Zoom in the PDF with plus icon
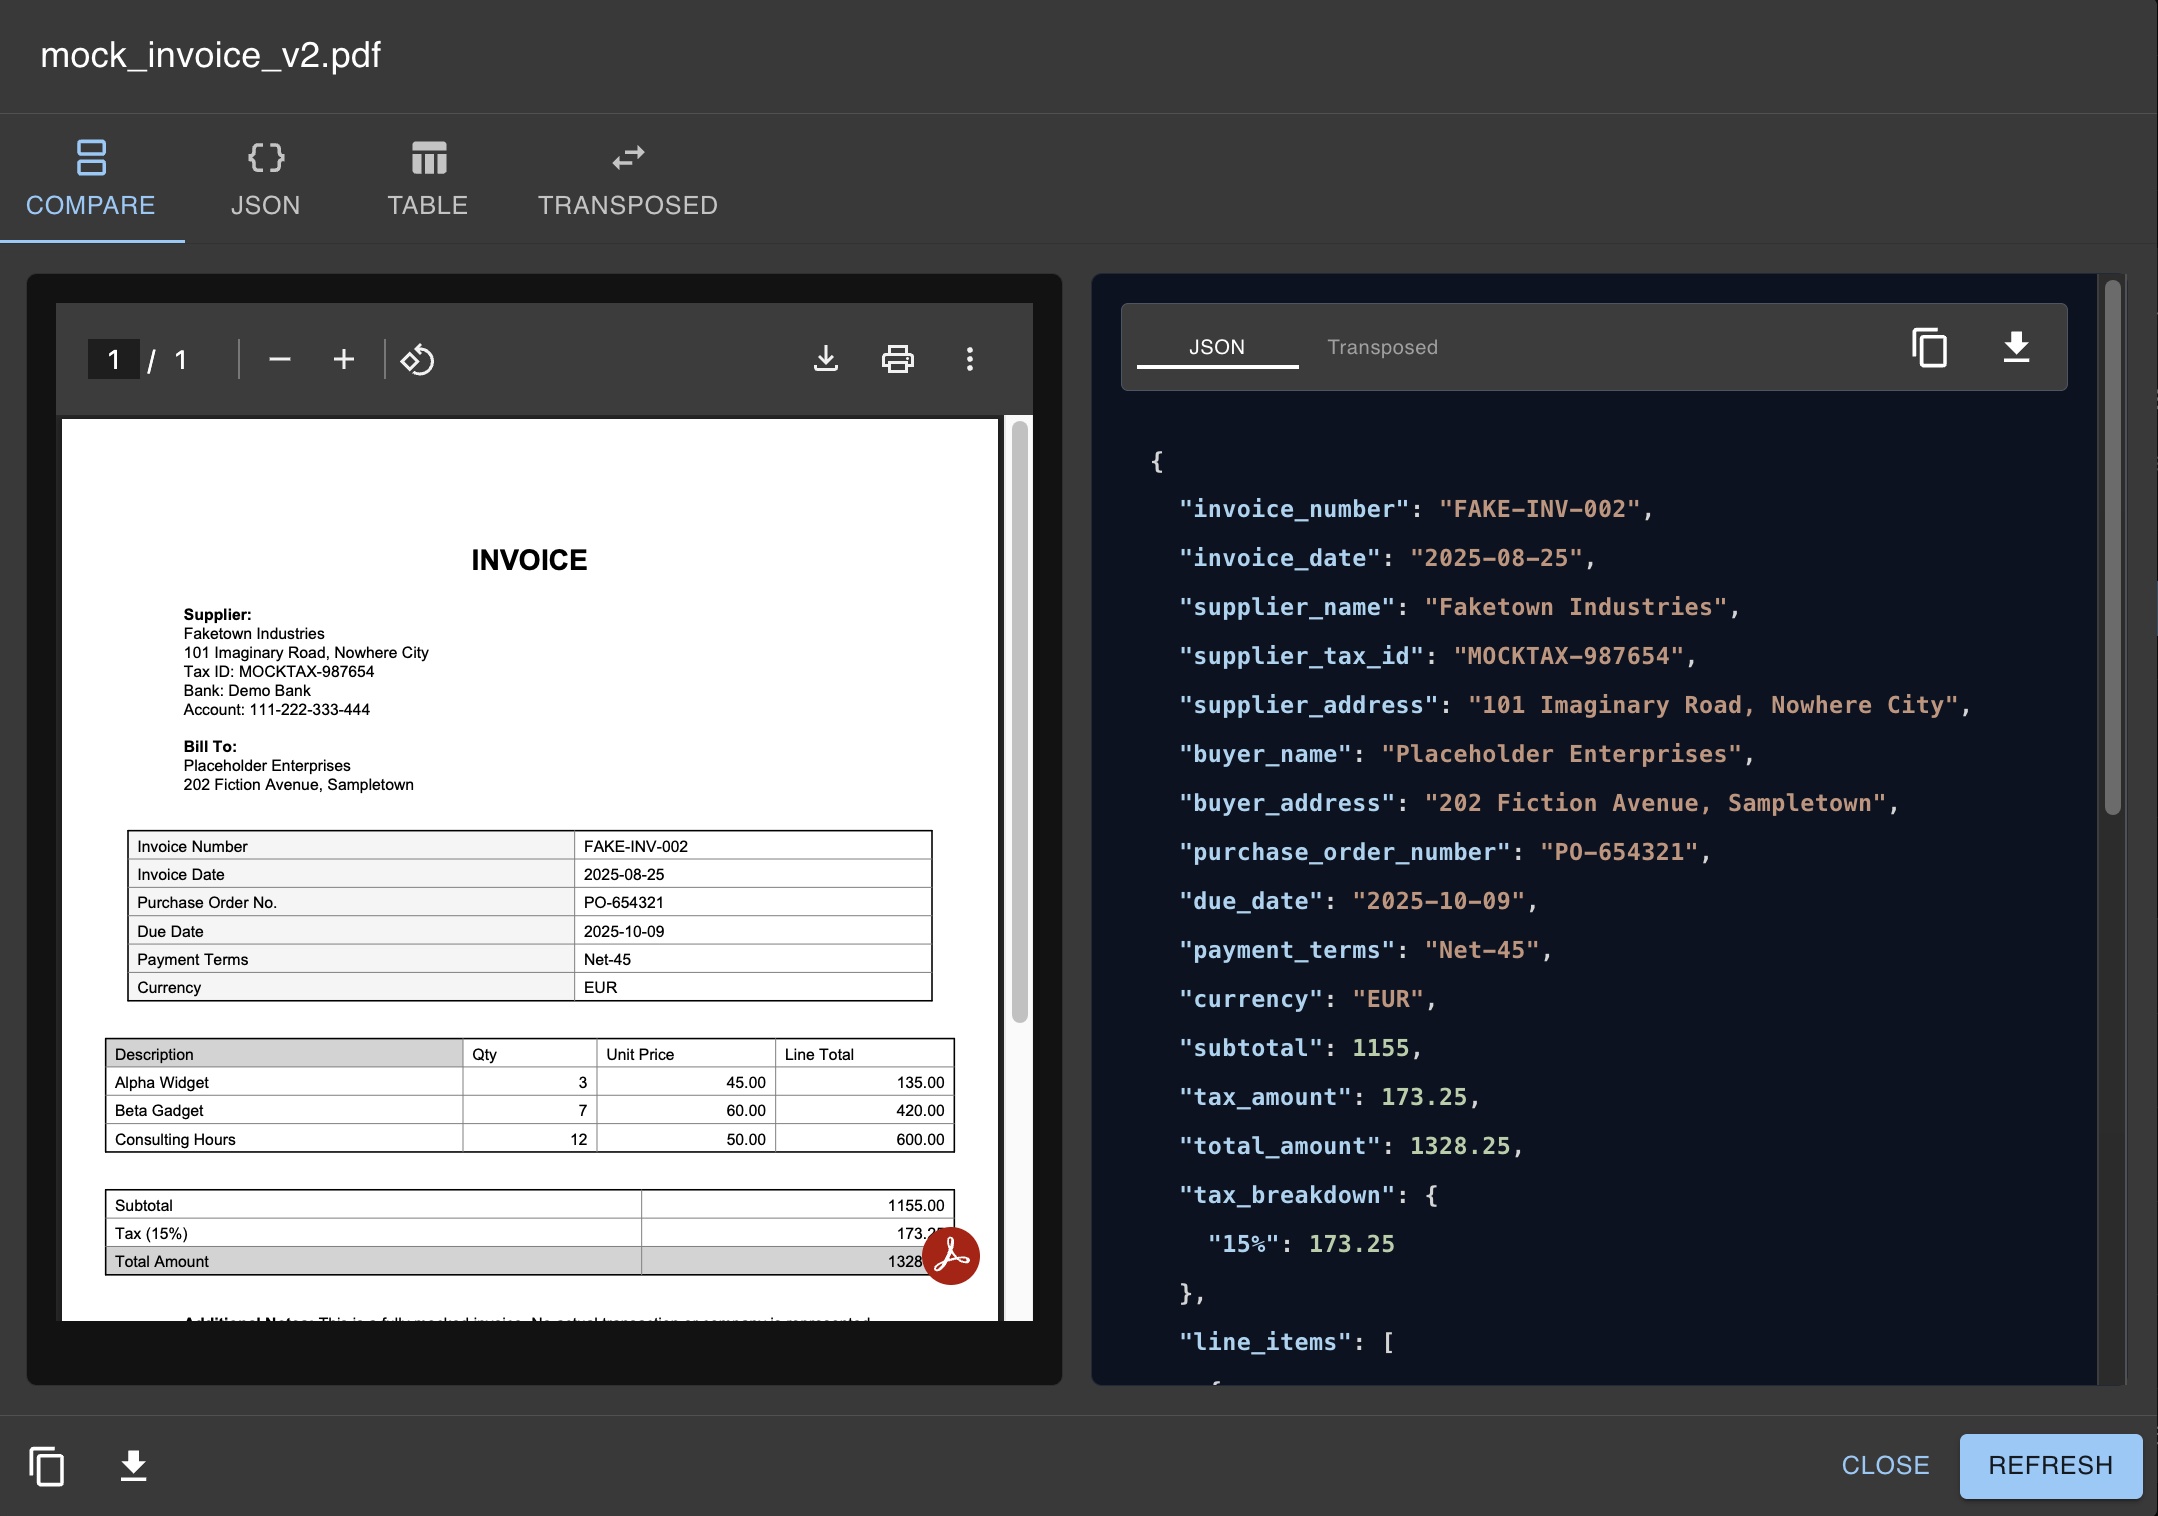Screen dimensions: 2158x1516 point(344,359)
